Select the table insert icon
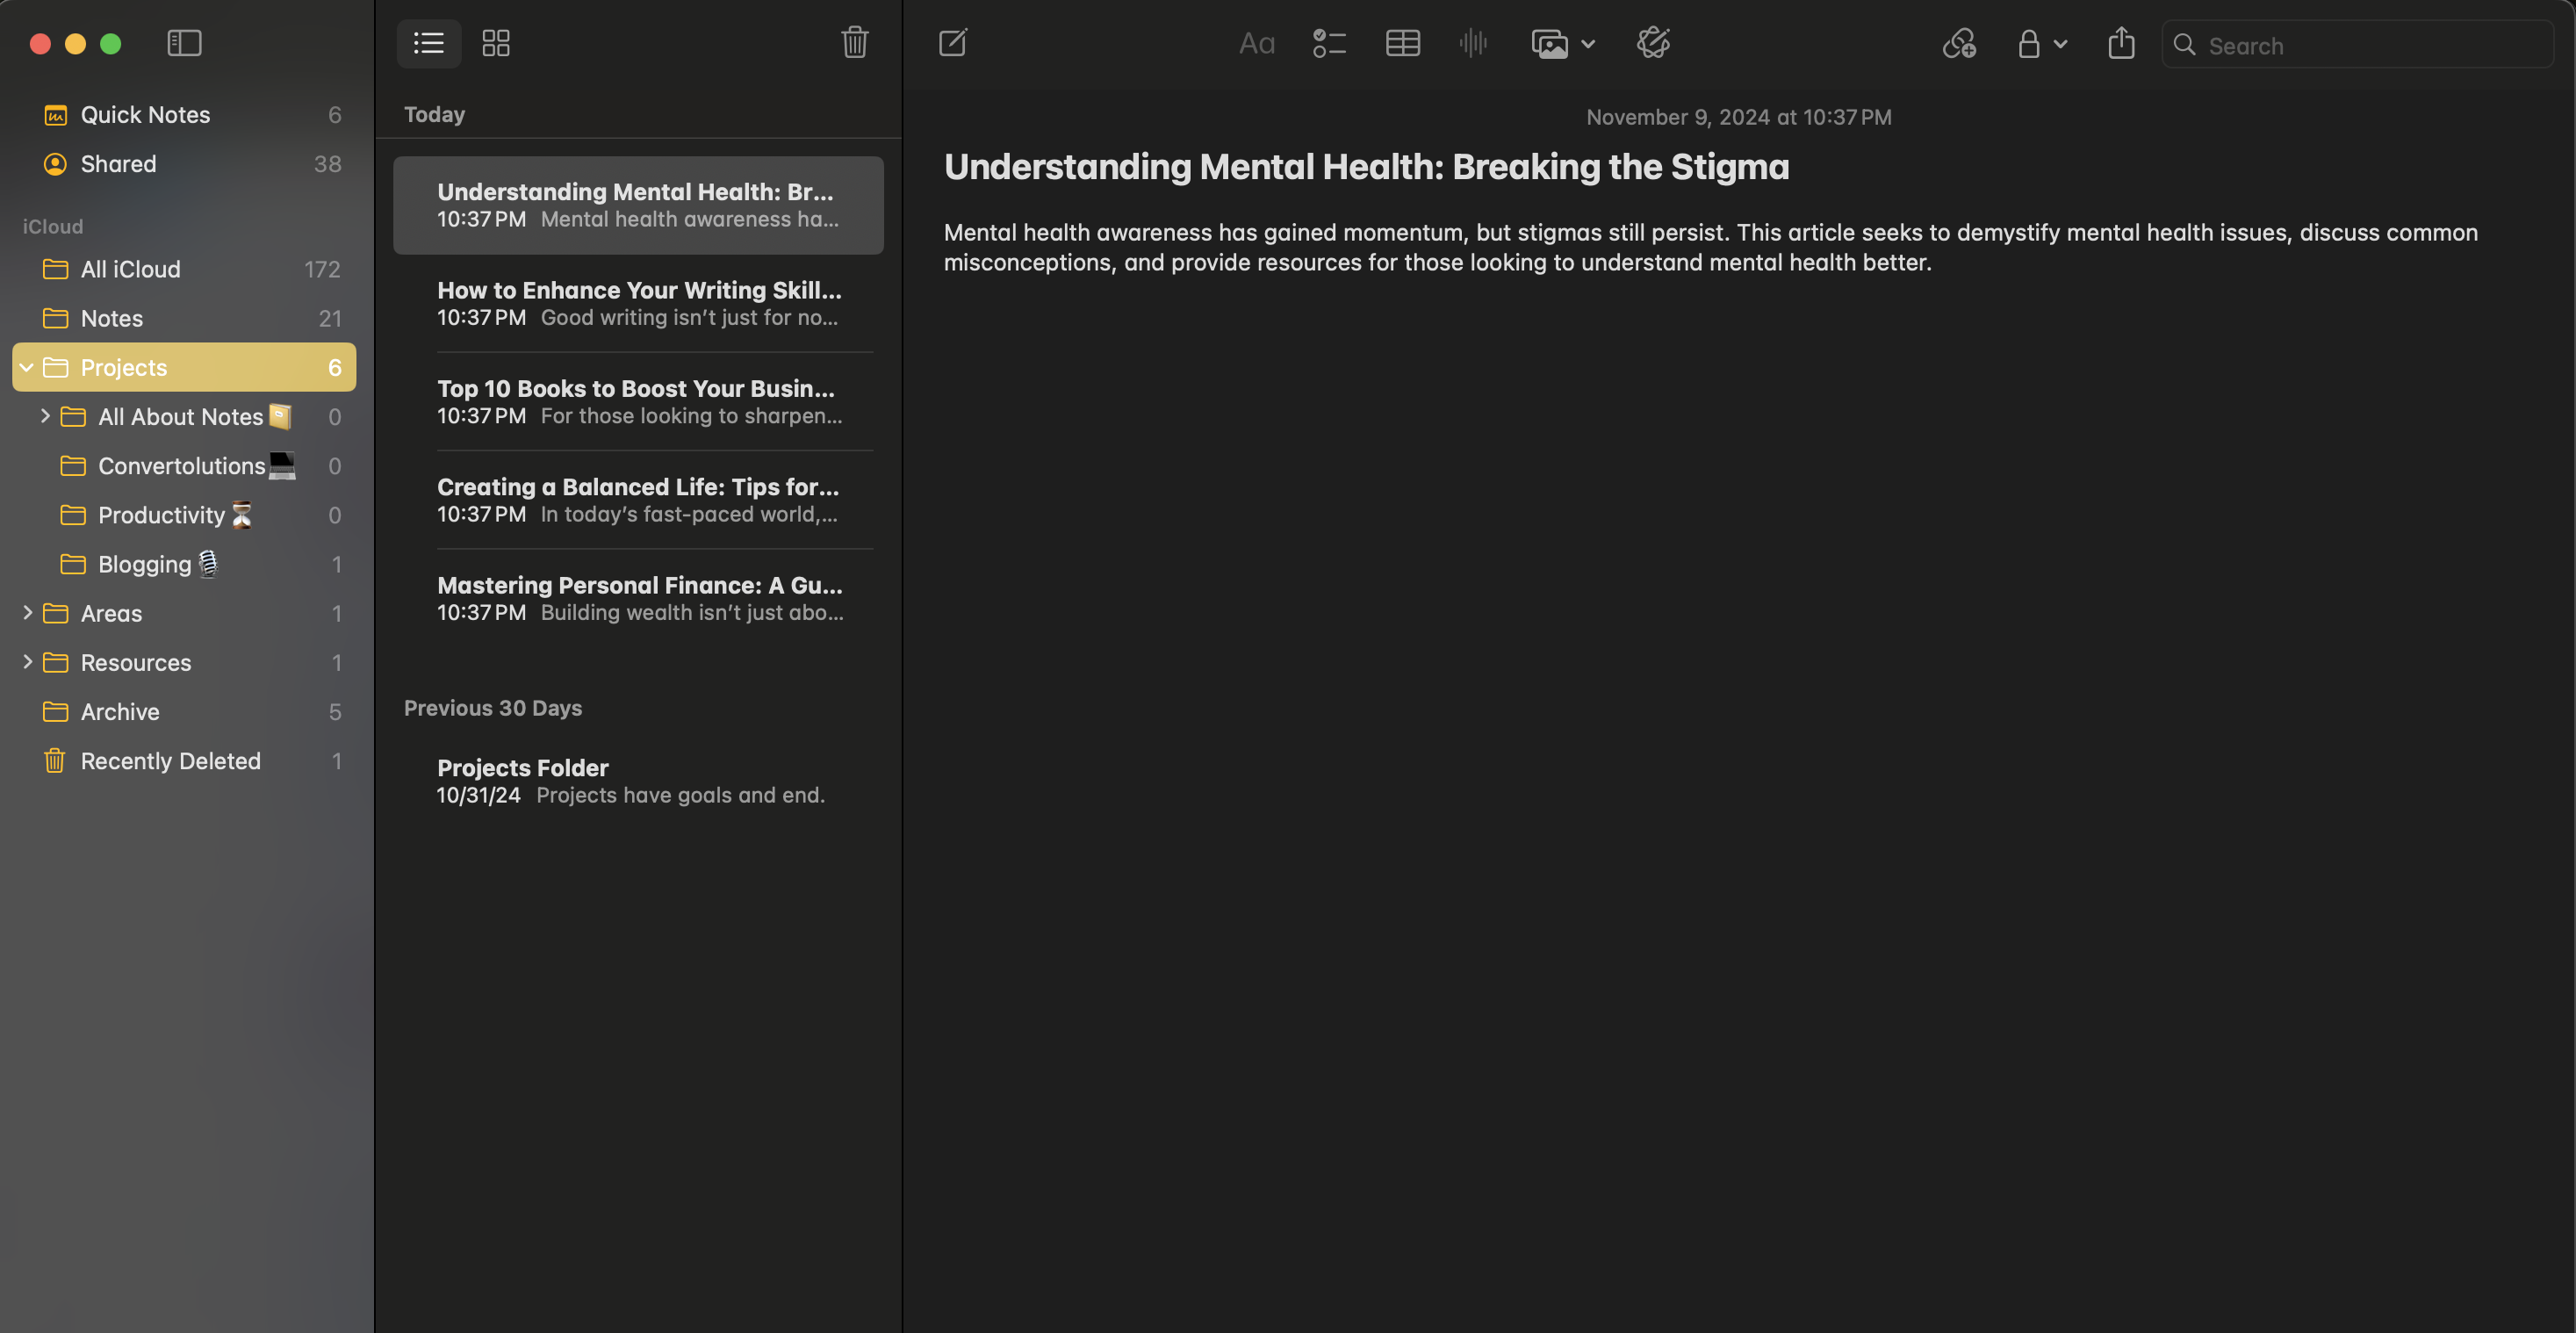The width and height of the screenshot is (2576, 1333). 1402,42
